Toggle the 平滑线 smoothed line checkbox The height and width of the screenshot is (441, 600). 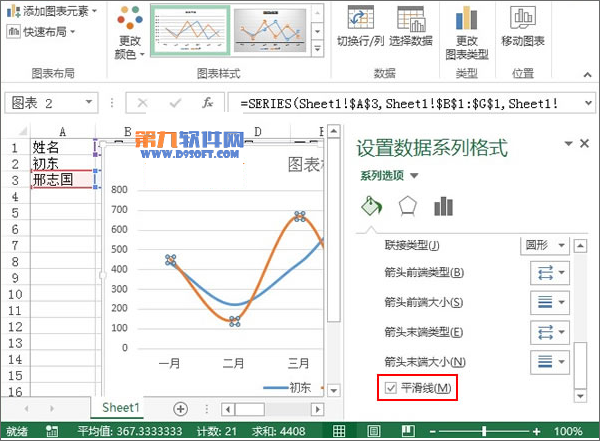[x=391, y=388]
